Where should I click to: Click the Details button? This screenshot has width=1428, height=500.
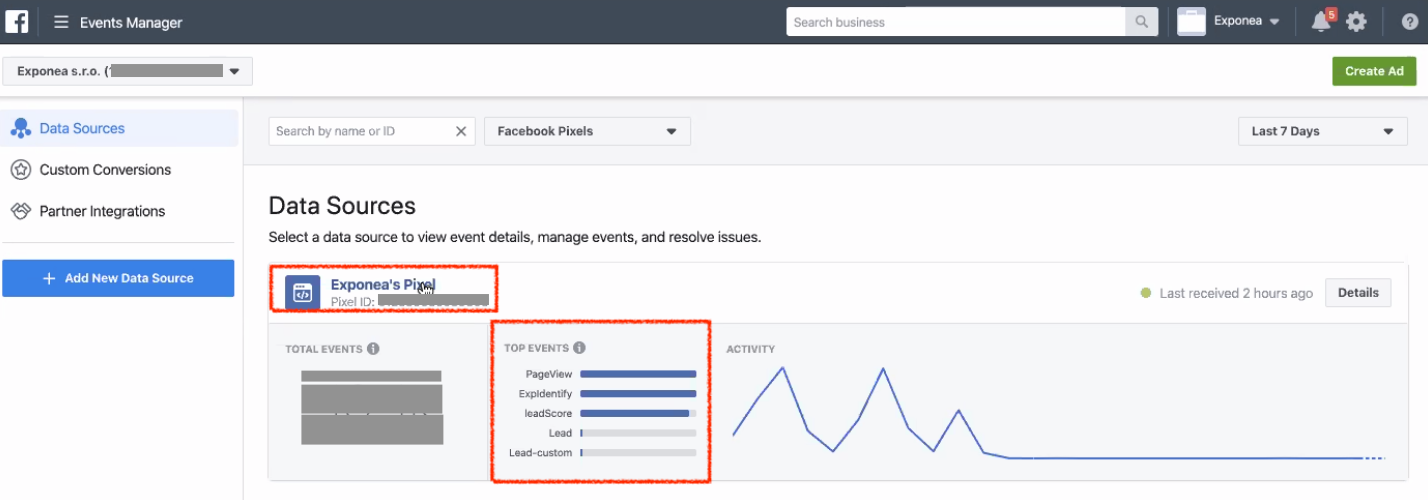(x=1358, y=293)
